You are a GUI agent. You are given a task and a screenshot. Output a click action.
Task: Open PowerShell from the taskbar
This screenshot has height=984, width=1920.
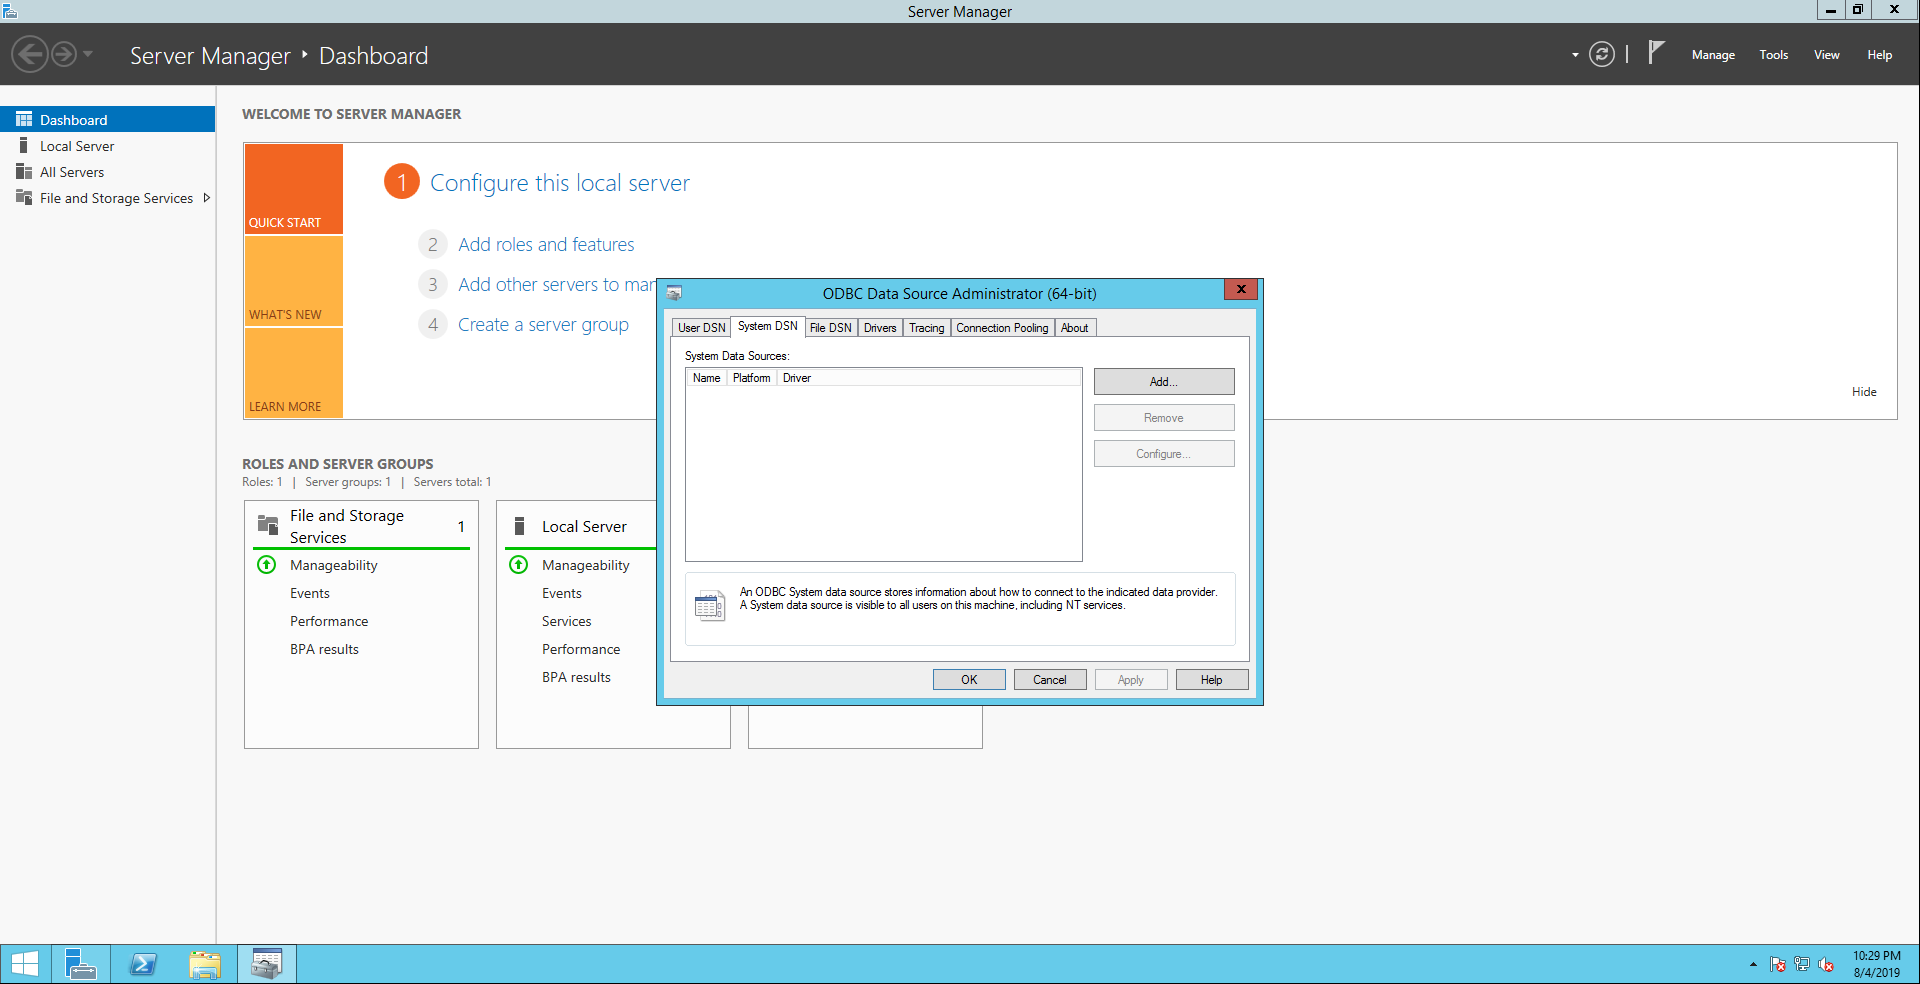point(143,964)
